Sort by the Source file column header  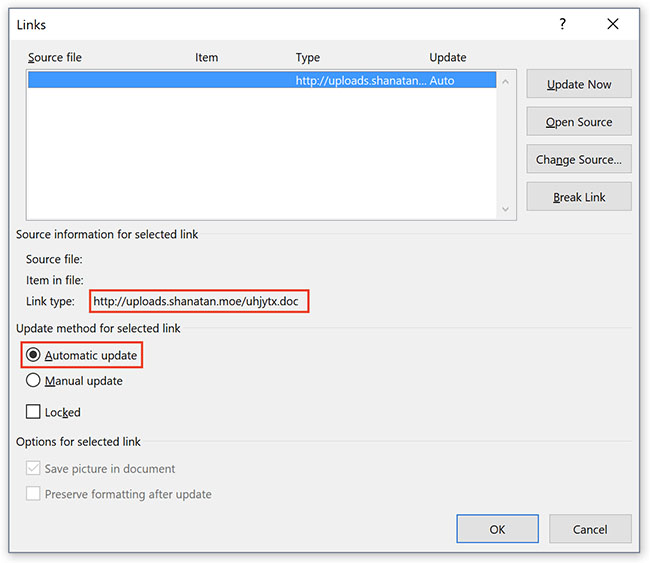tap(55, 58)
